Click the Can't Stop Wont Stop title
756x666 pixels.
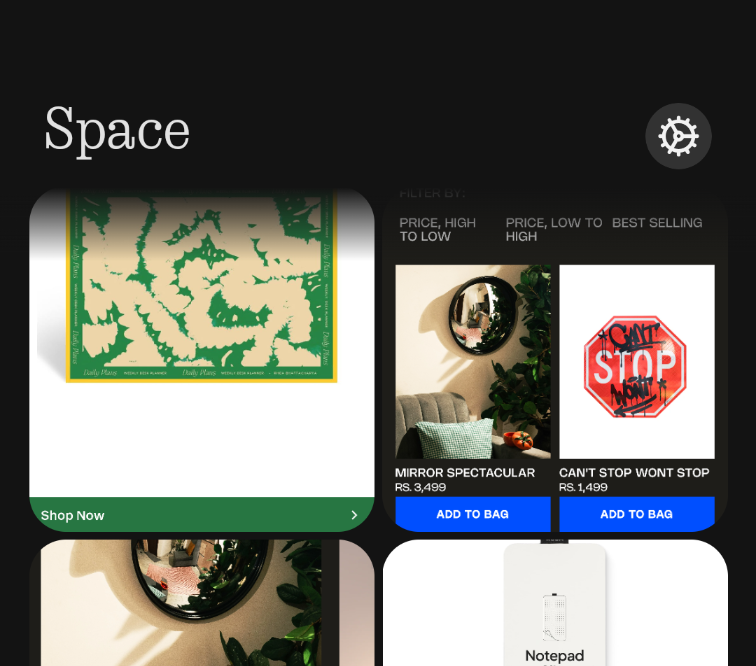[x=634, y=473]
